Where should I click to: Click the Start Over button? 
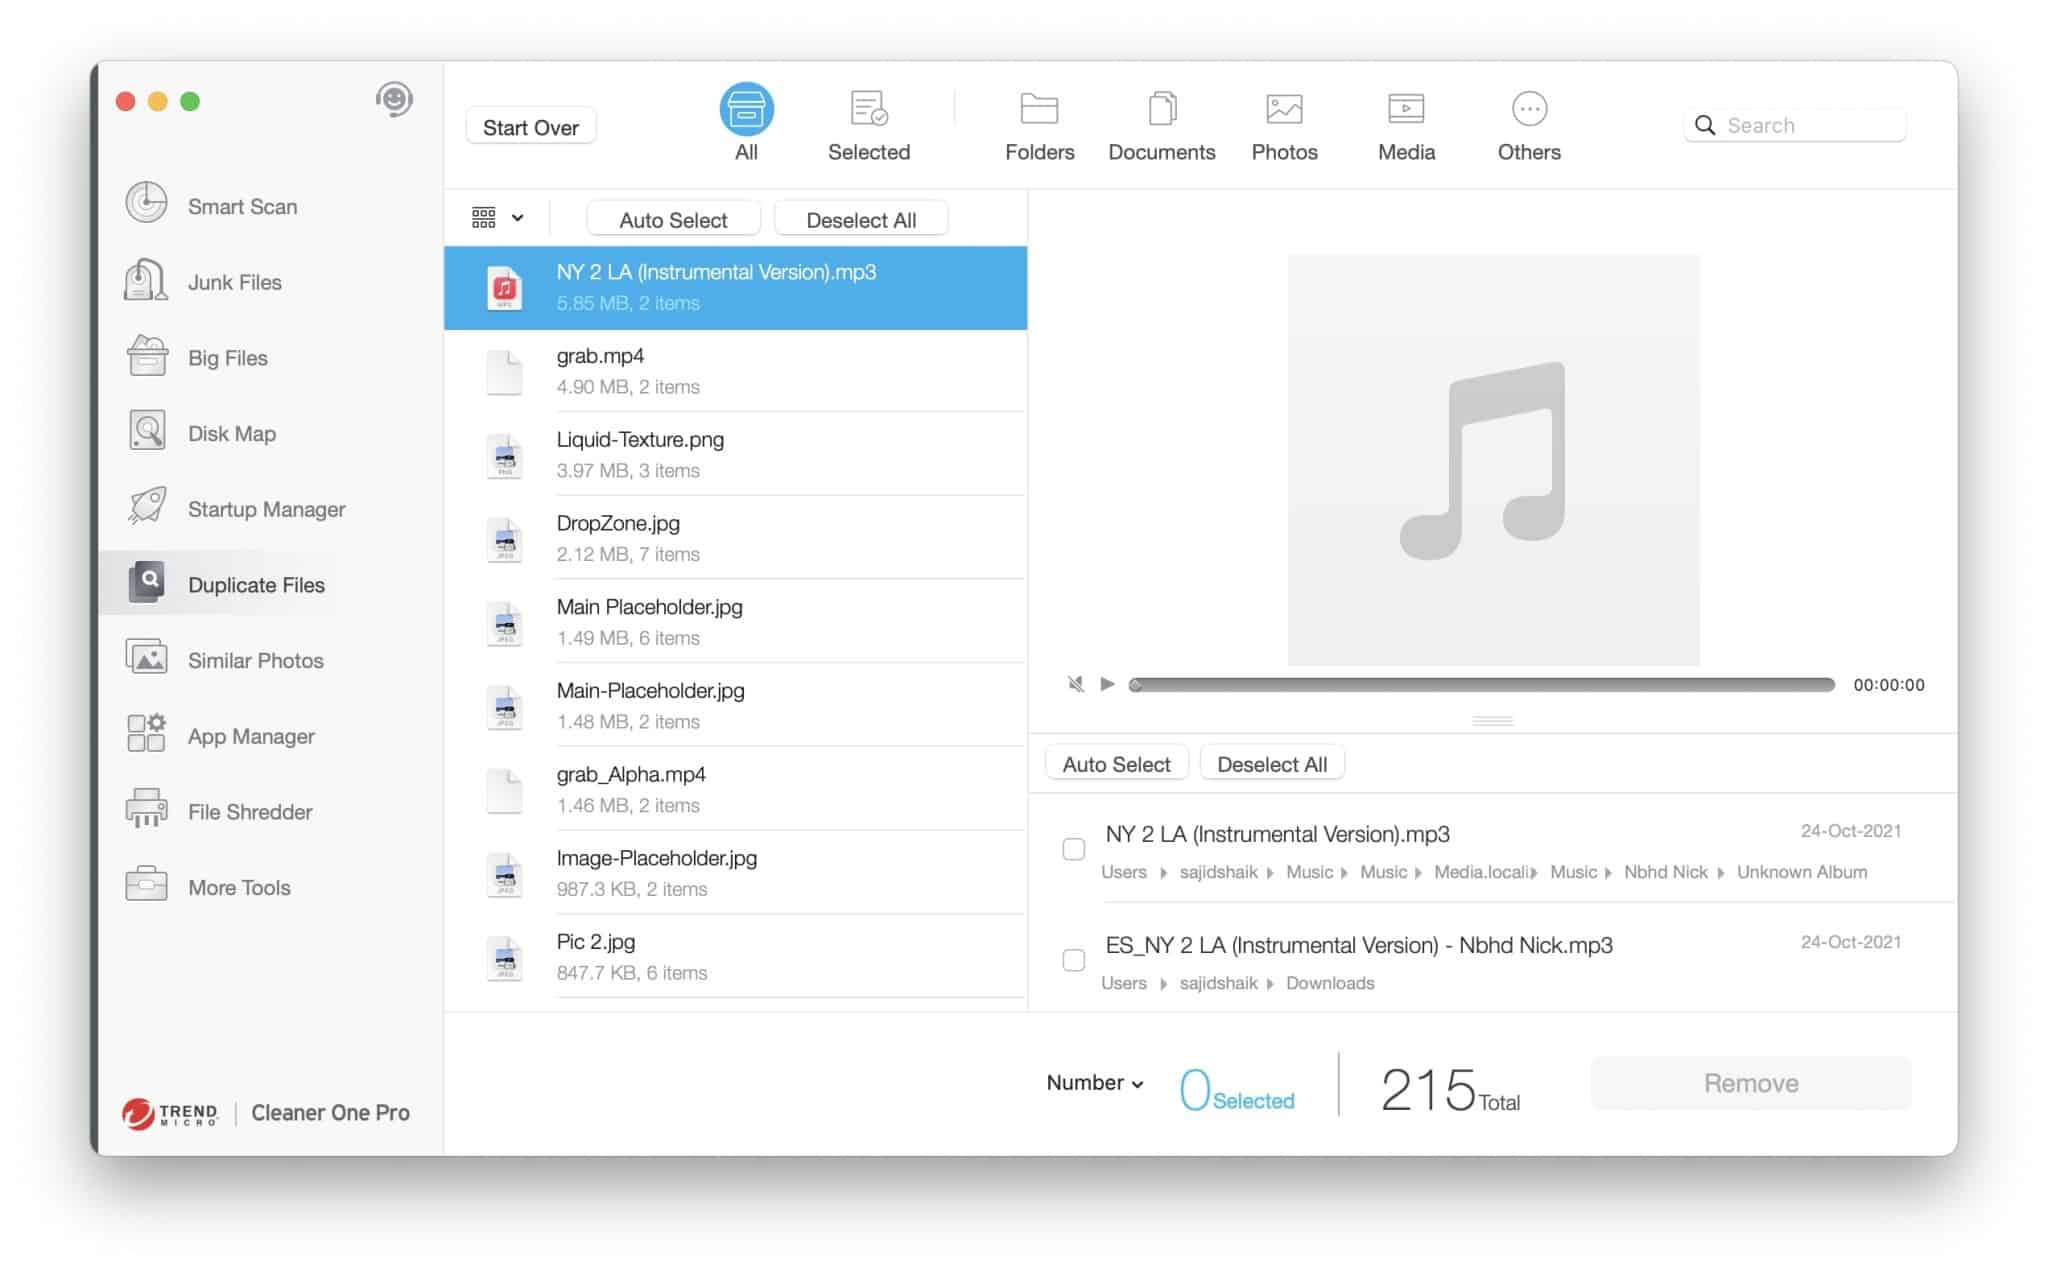point(531,127)
